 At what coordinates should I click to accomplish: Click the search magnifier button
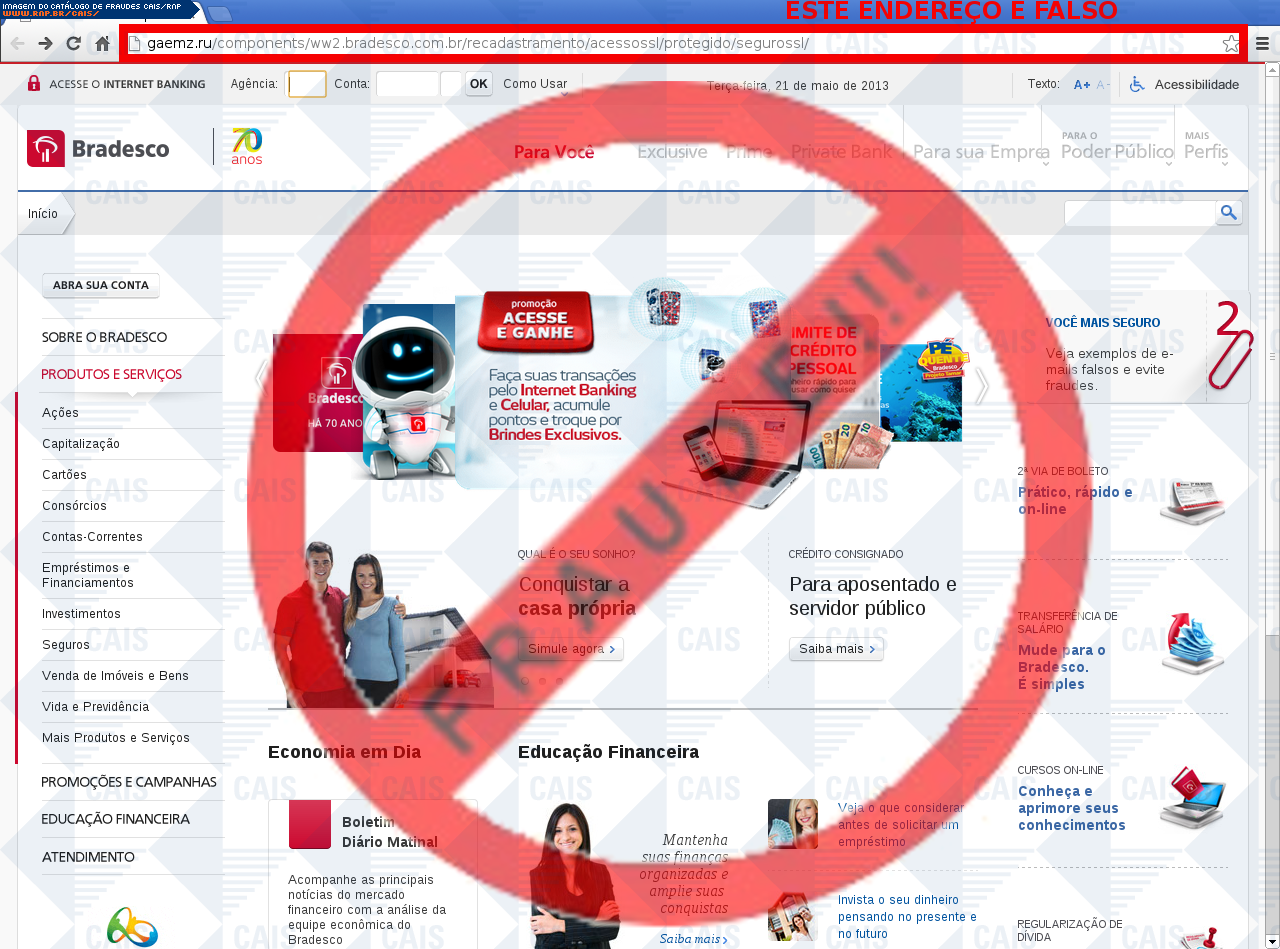[1229, 212]
